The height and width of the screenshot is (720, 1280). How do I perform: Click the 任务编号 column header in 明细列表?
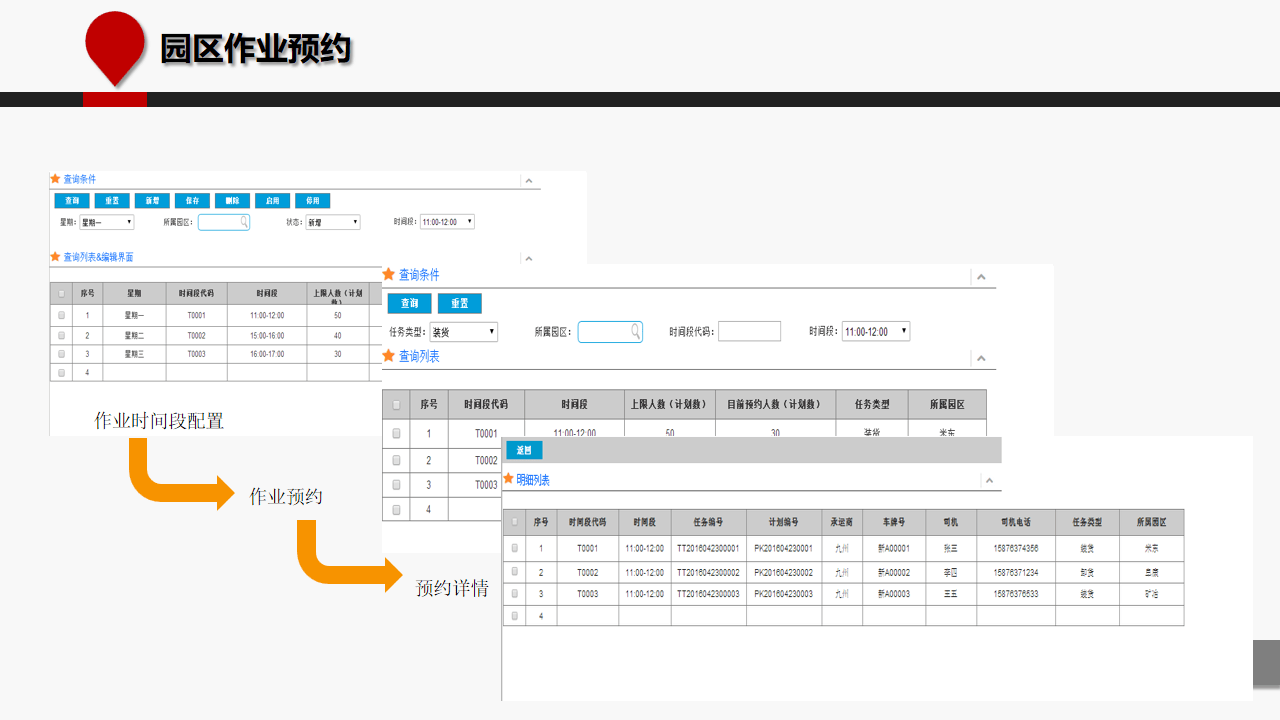(x=708, y=522)
